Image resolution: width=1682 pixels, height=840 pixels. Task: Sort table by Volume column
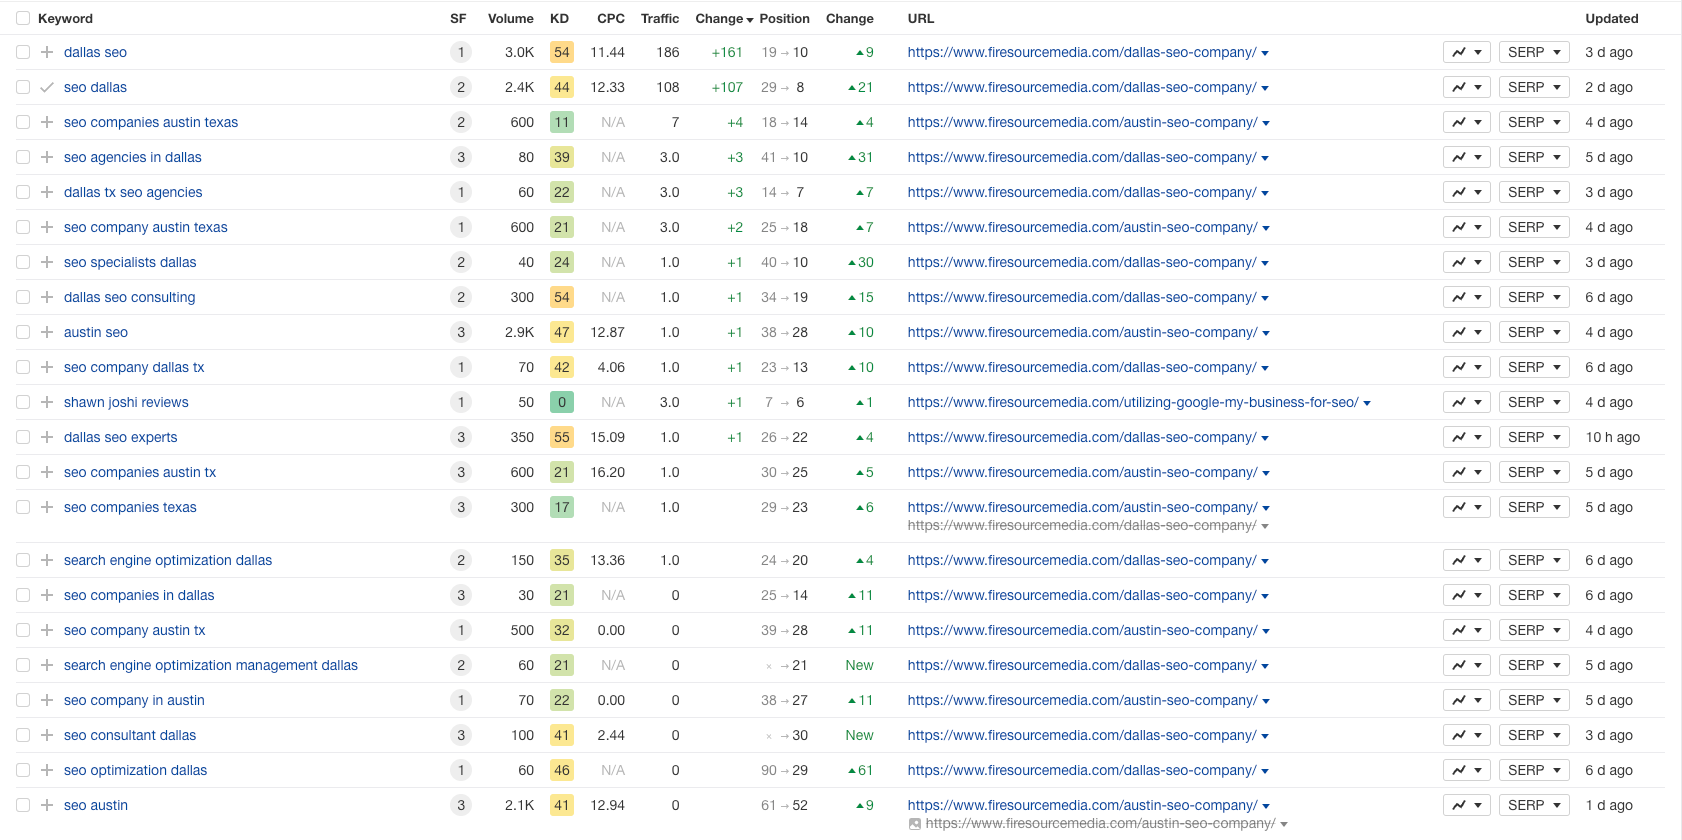tap(510, 18)
